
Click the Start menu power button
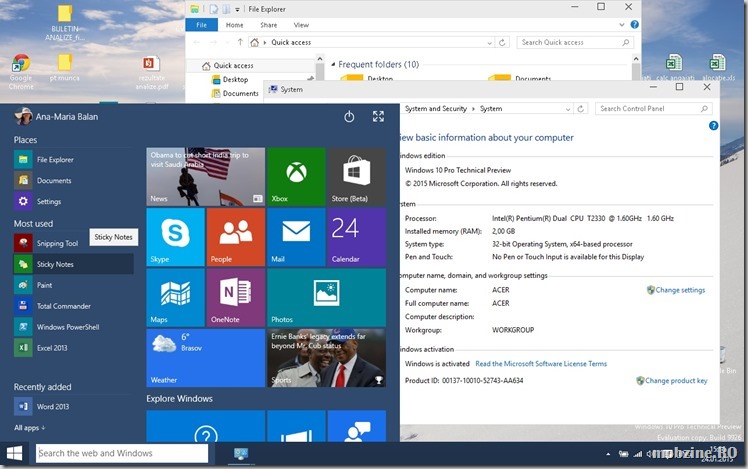coord(349,116)
